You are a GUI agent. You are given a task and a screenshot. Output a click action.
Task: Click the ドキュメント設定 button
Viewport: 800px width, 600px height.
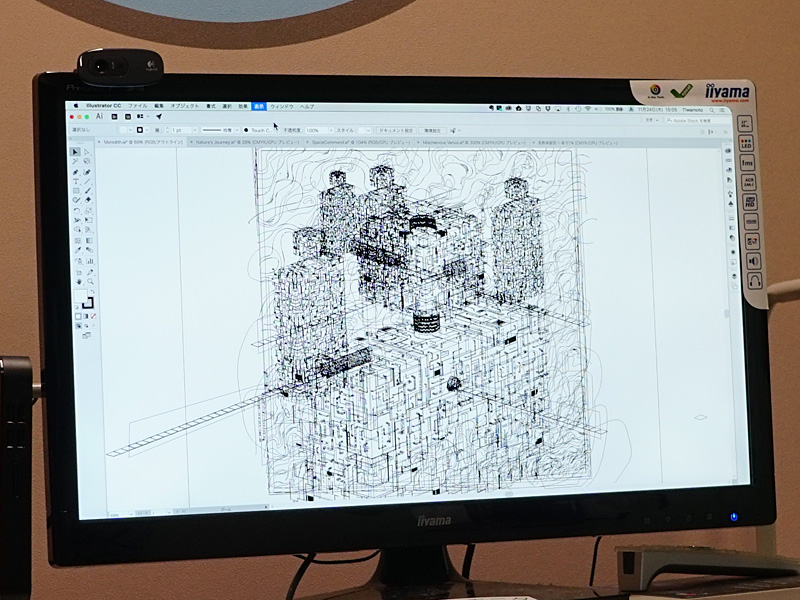(x=395, y=131)
